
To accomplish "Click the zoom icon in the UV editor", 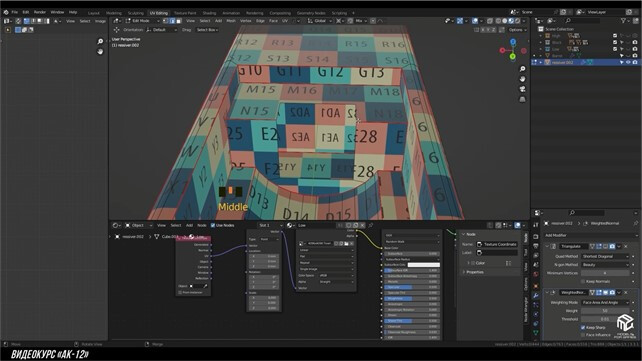I will 100,41.
